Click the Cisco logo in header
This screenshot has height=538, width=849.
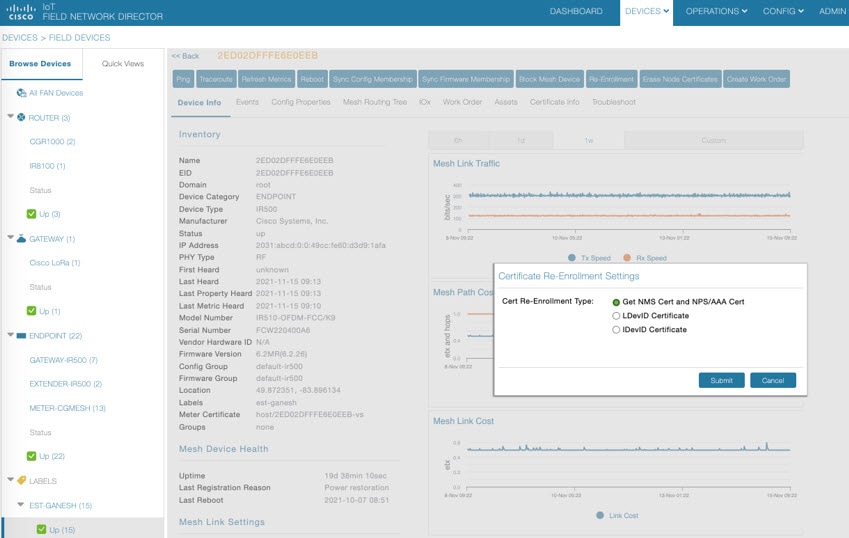[21, 12]
